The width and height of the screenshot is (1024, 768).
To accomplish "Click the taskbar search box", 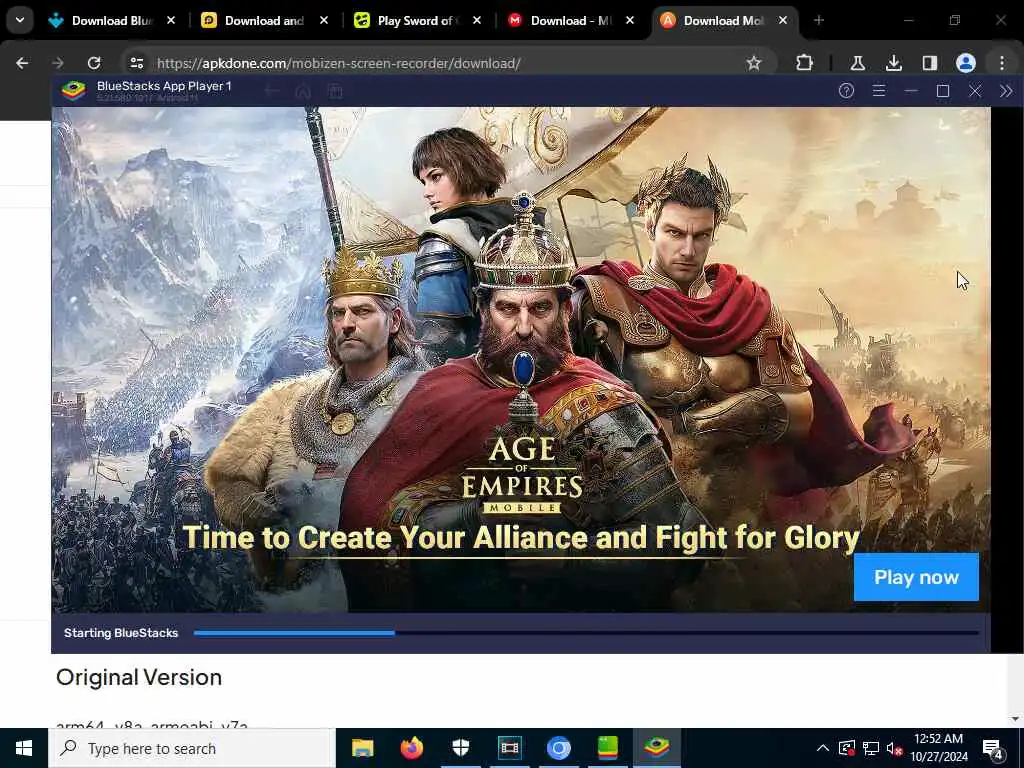I will coord(191,748).
